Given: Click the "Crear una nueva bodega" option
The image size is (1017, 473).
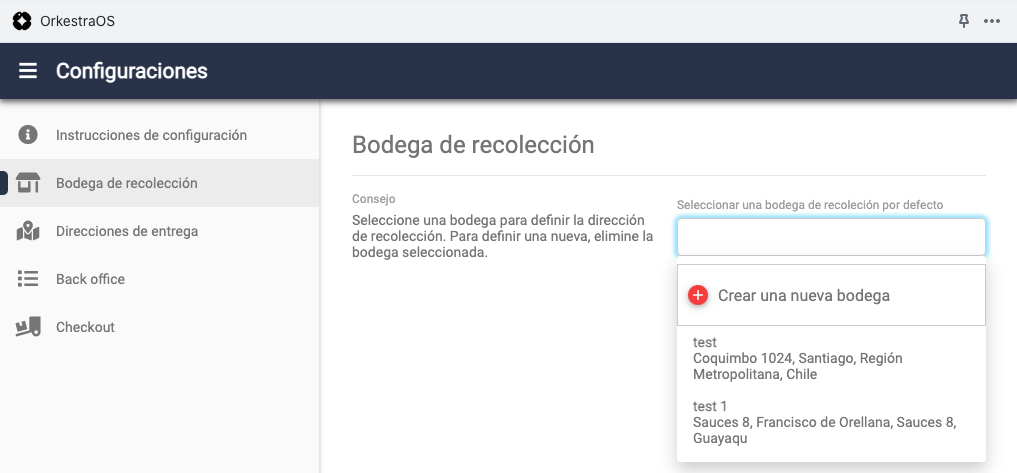Looking at the screenshot, I should click(803, 295).
